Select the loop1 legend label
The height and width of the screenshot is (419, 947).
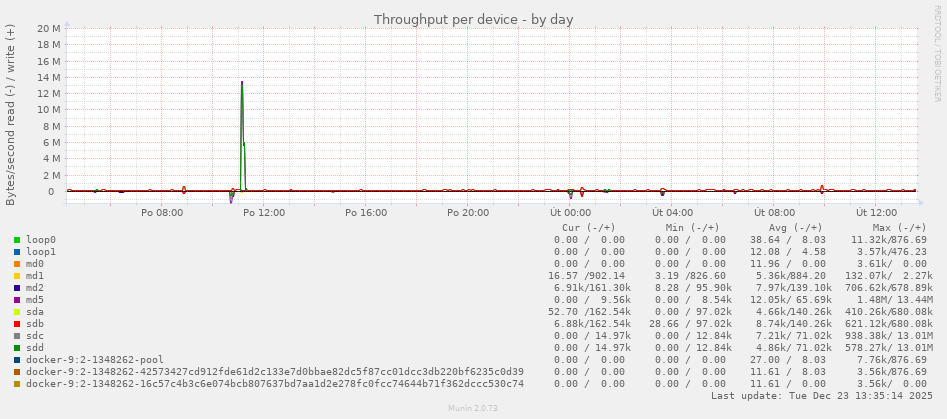click(39, 252)
